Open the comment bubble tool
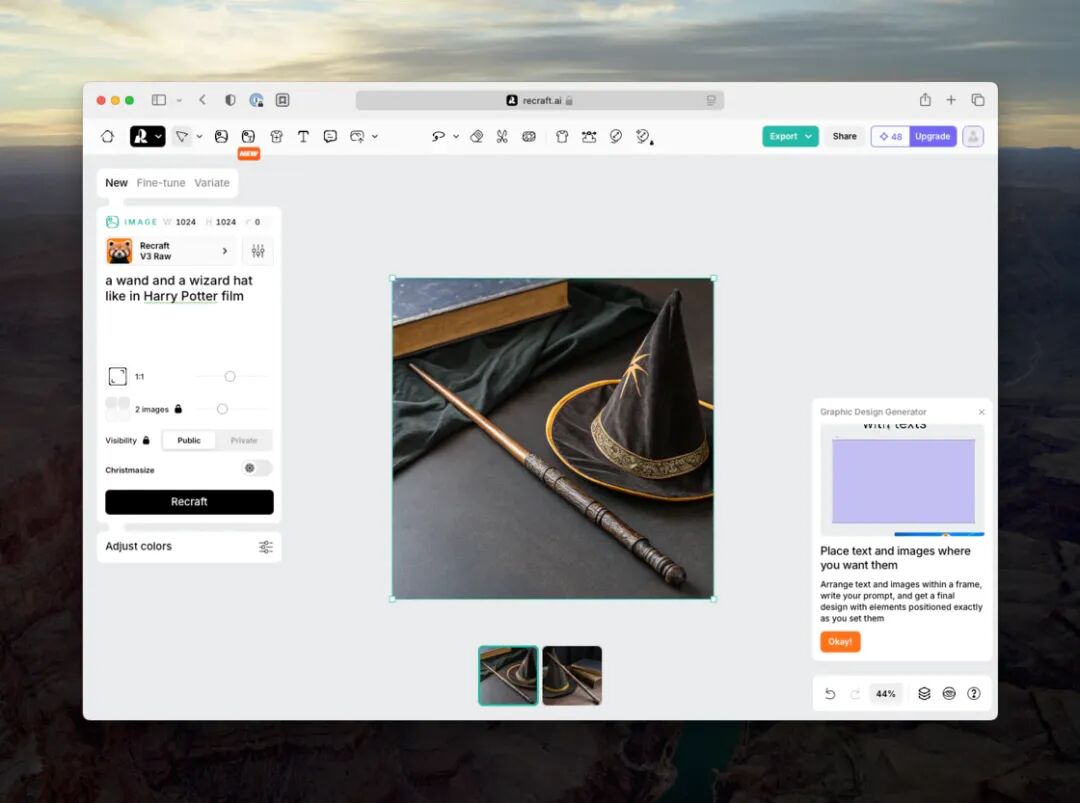The height and width of the screenshot is (803, 1080). [x=330, y=136]
